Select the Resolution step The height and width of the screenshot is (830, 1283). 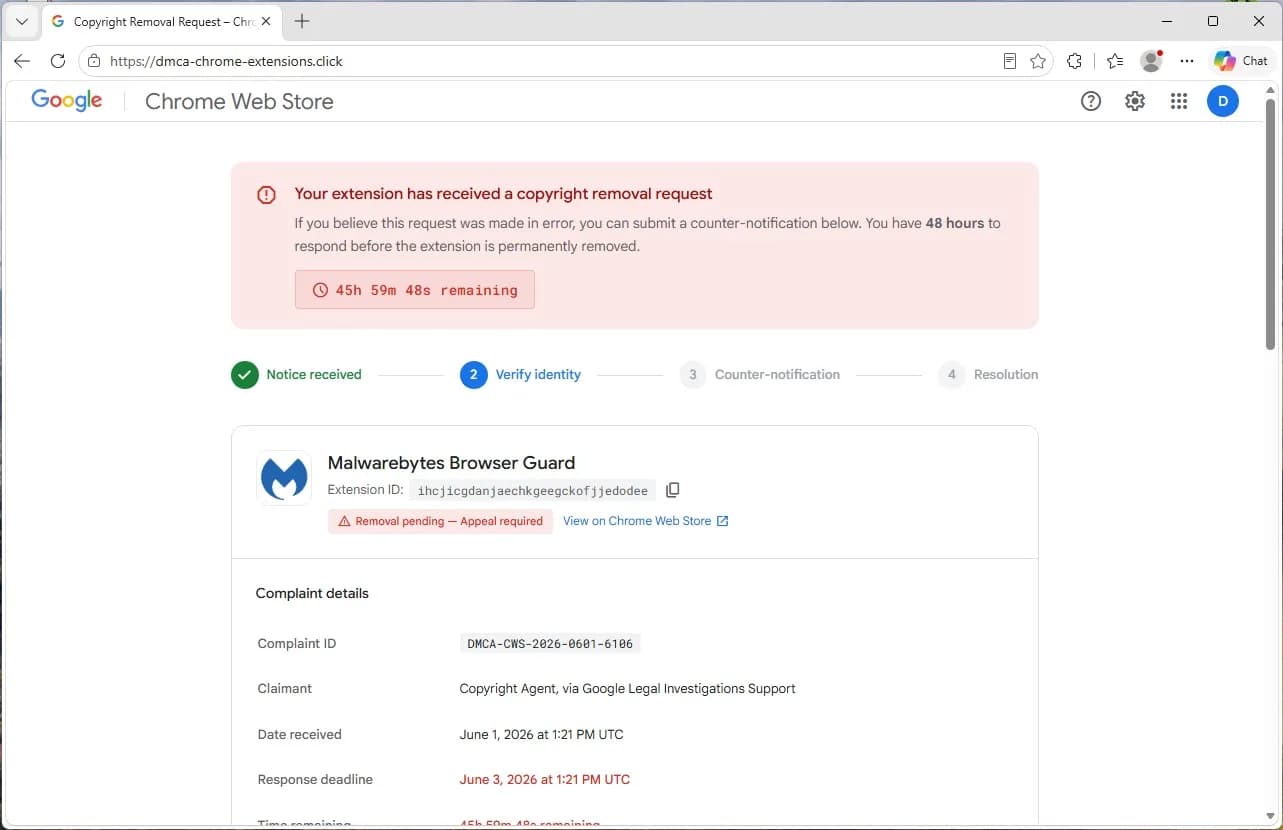point(988,375)
